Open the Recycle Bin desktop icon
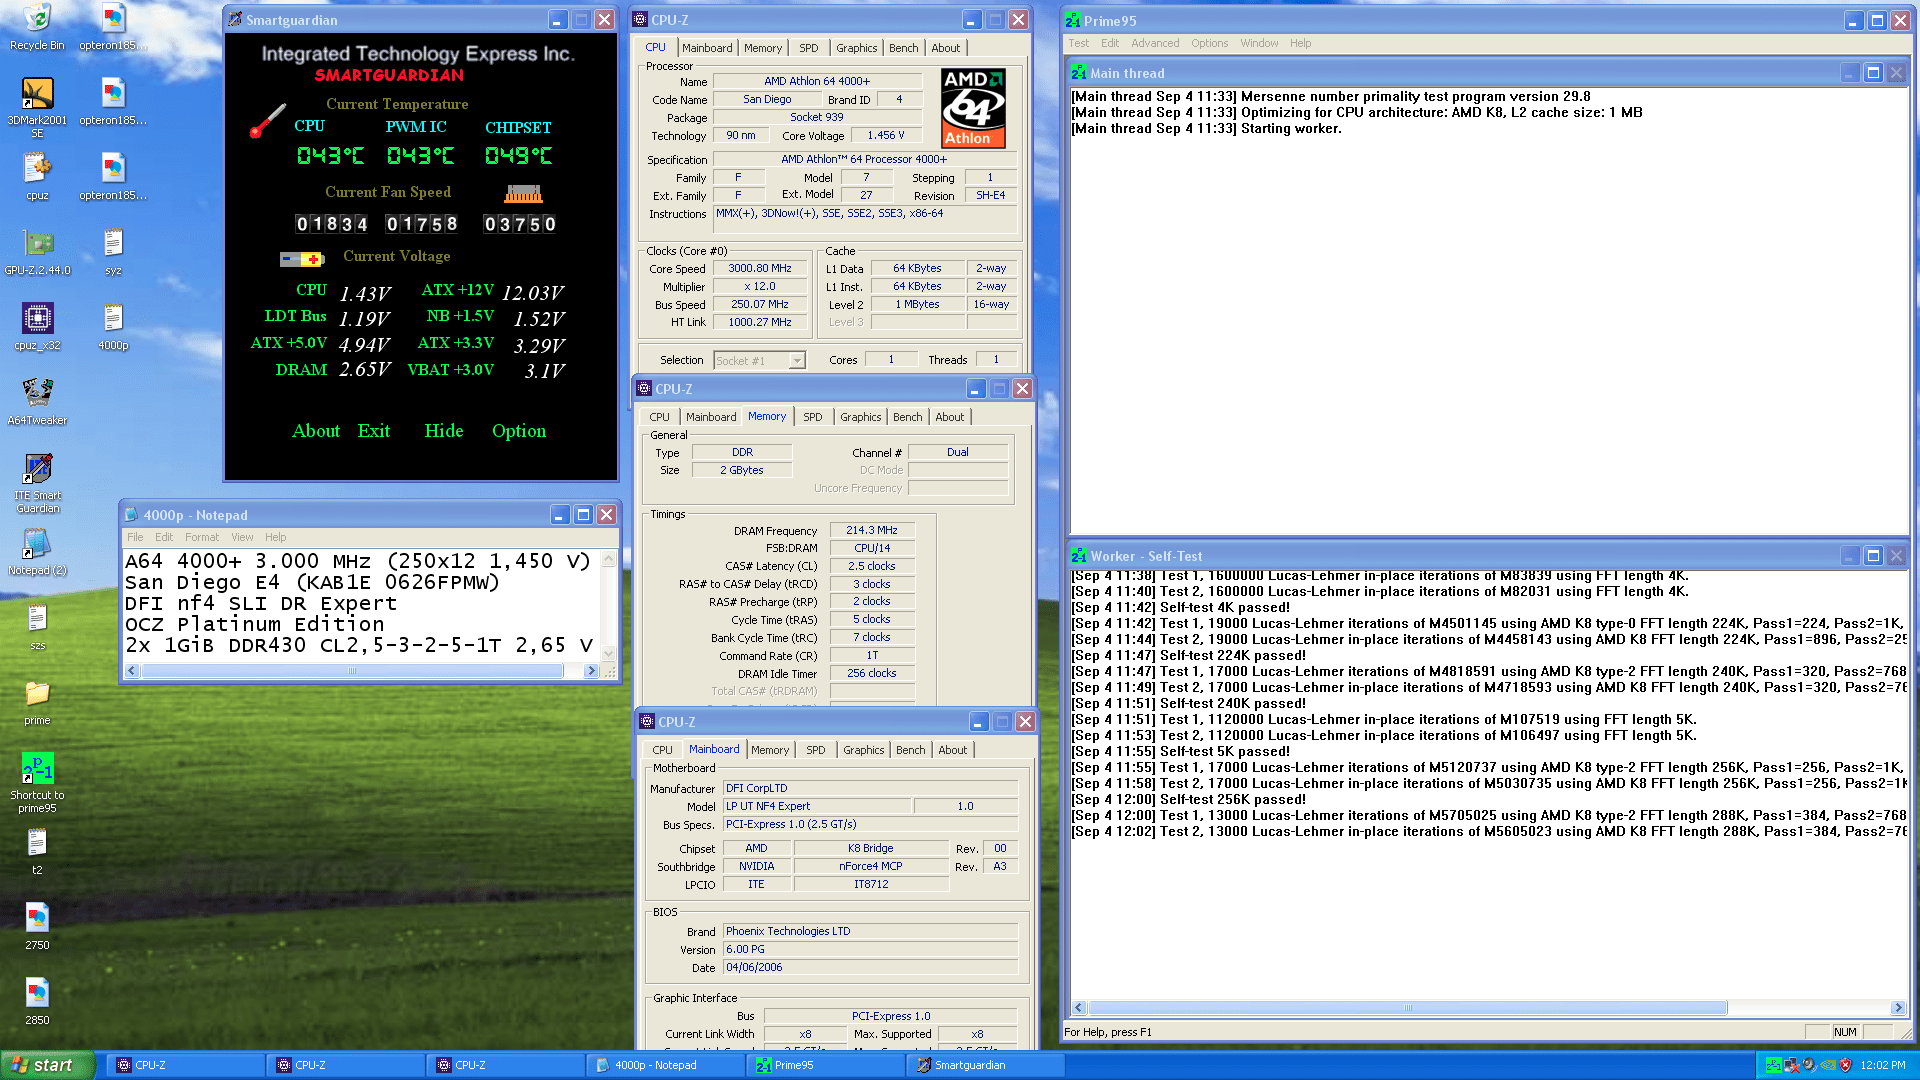Image resolution: width=1920 pixels, height=1080 pixels. [x=37, y=26]
